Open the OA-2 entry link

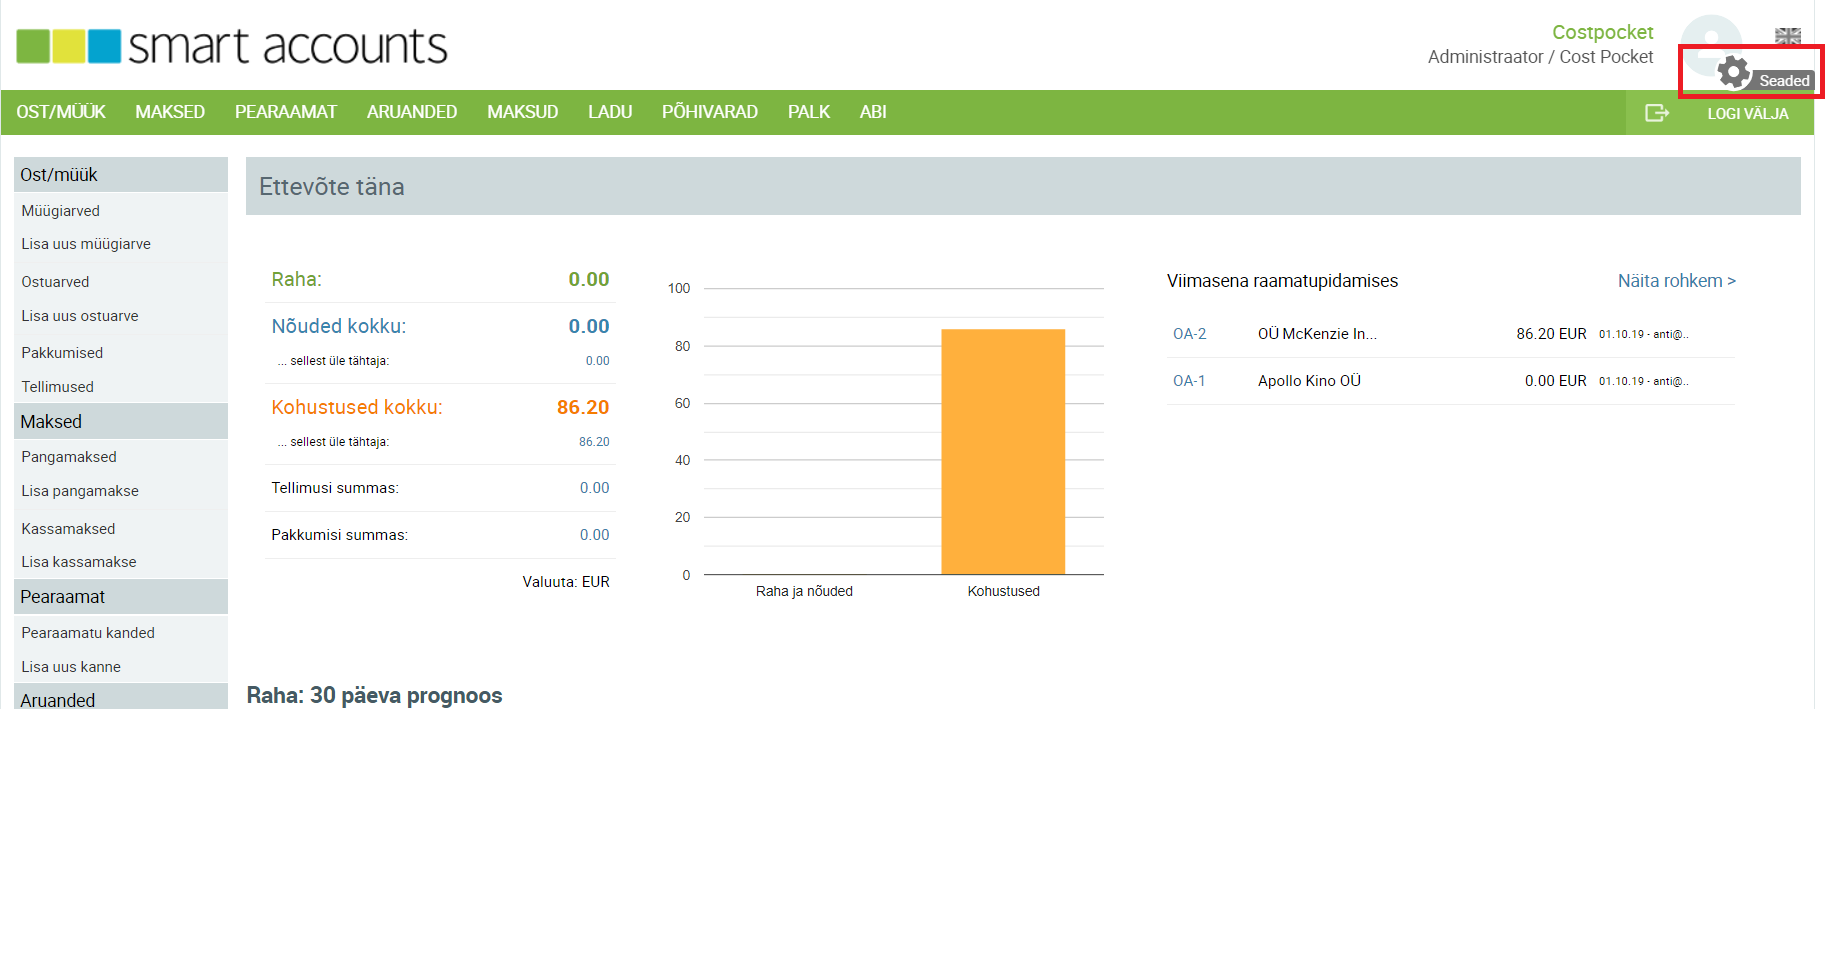1190,334
